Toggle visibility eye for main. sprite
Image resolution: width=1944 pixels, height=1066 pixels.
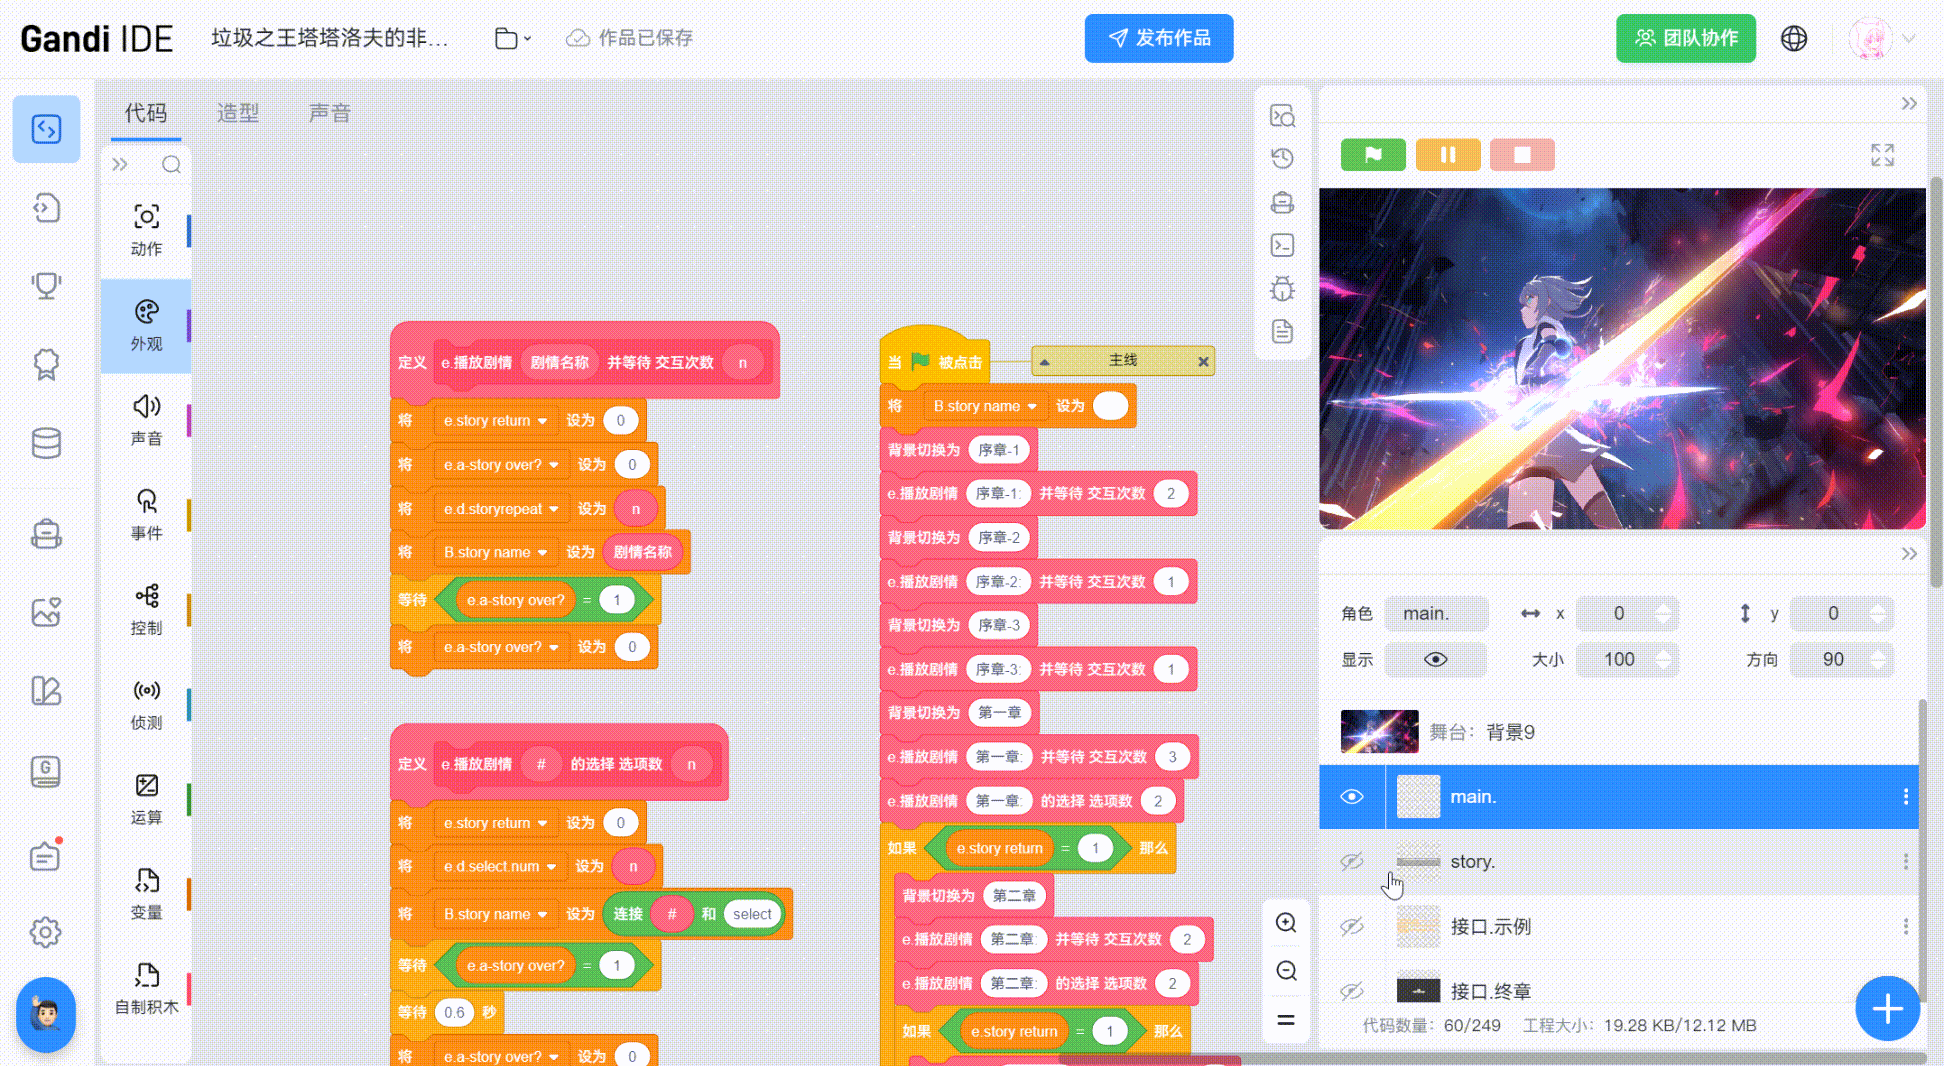1352,796
